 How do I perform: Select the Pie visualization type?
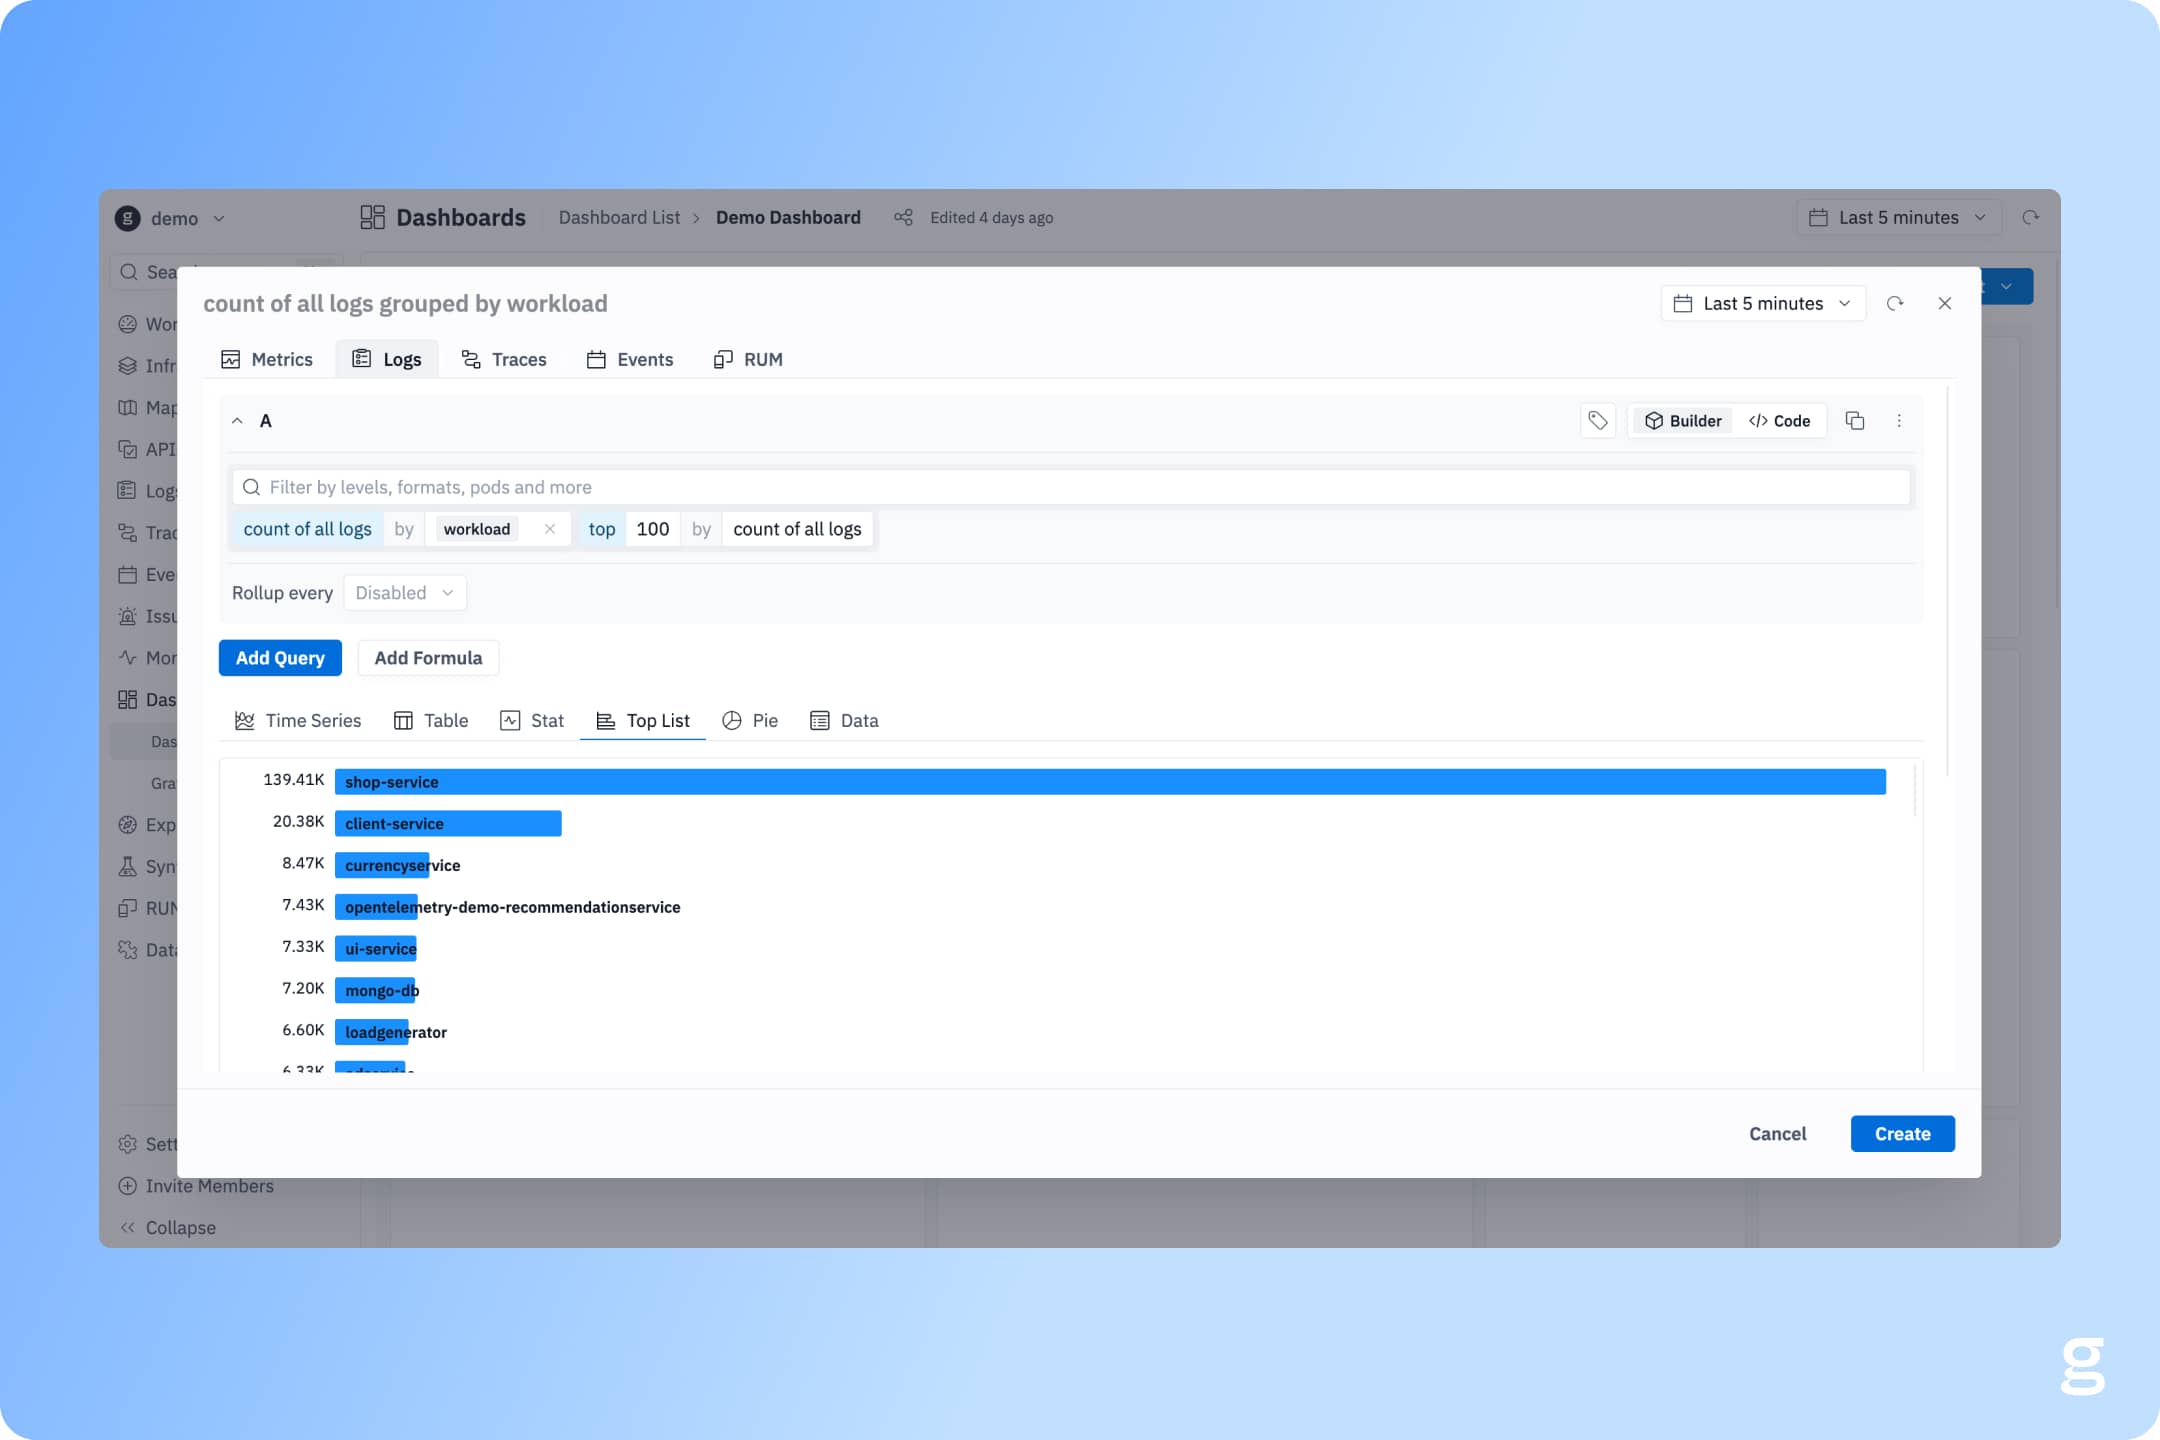[749, 721]
